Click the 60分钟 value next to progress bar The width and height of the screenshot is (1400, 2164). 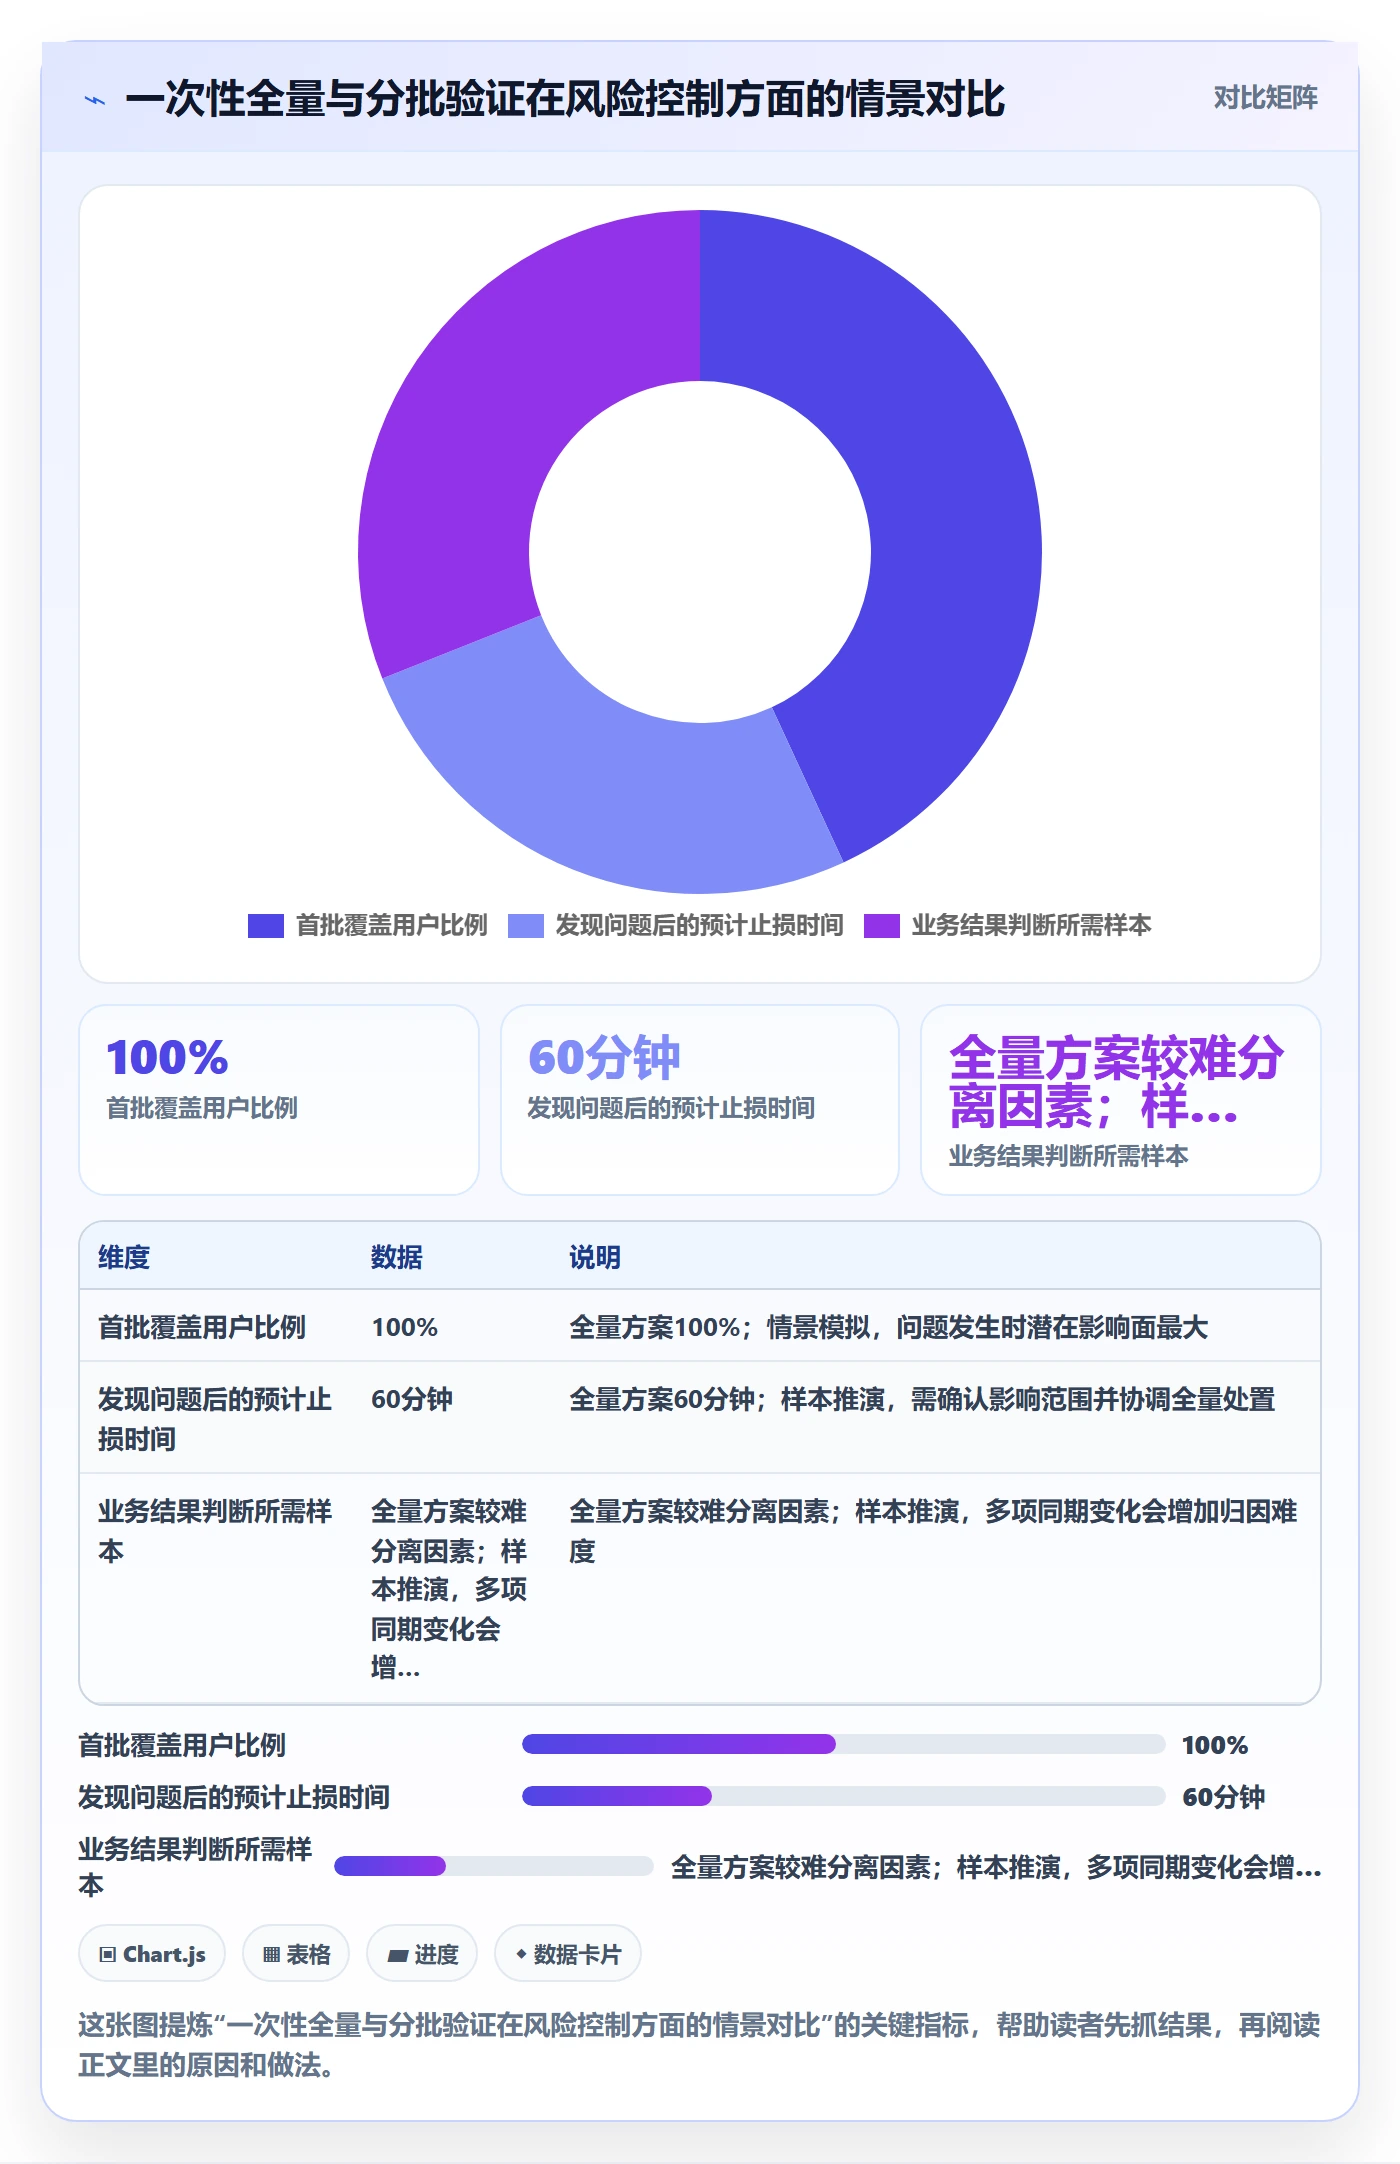pos(1224,1797)
